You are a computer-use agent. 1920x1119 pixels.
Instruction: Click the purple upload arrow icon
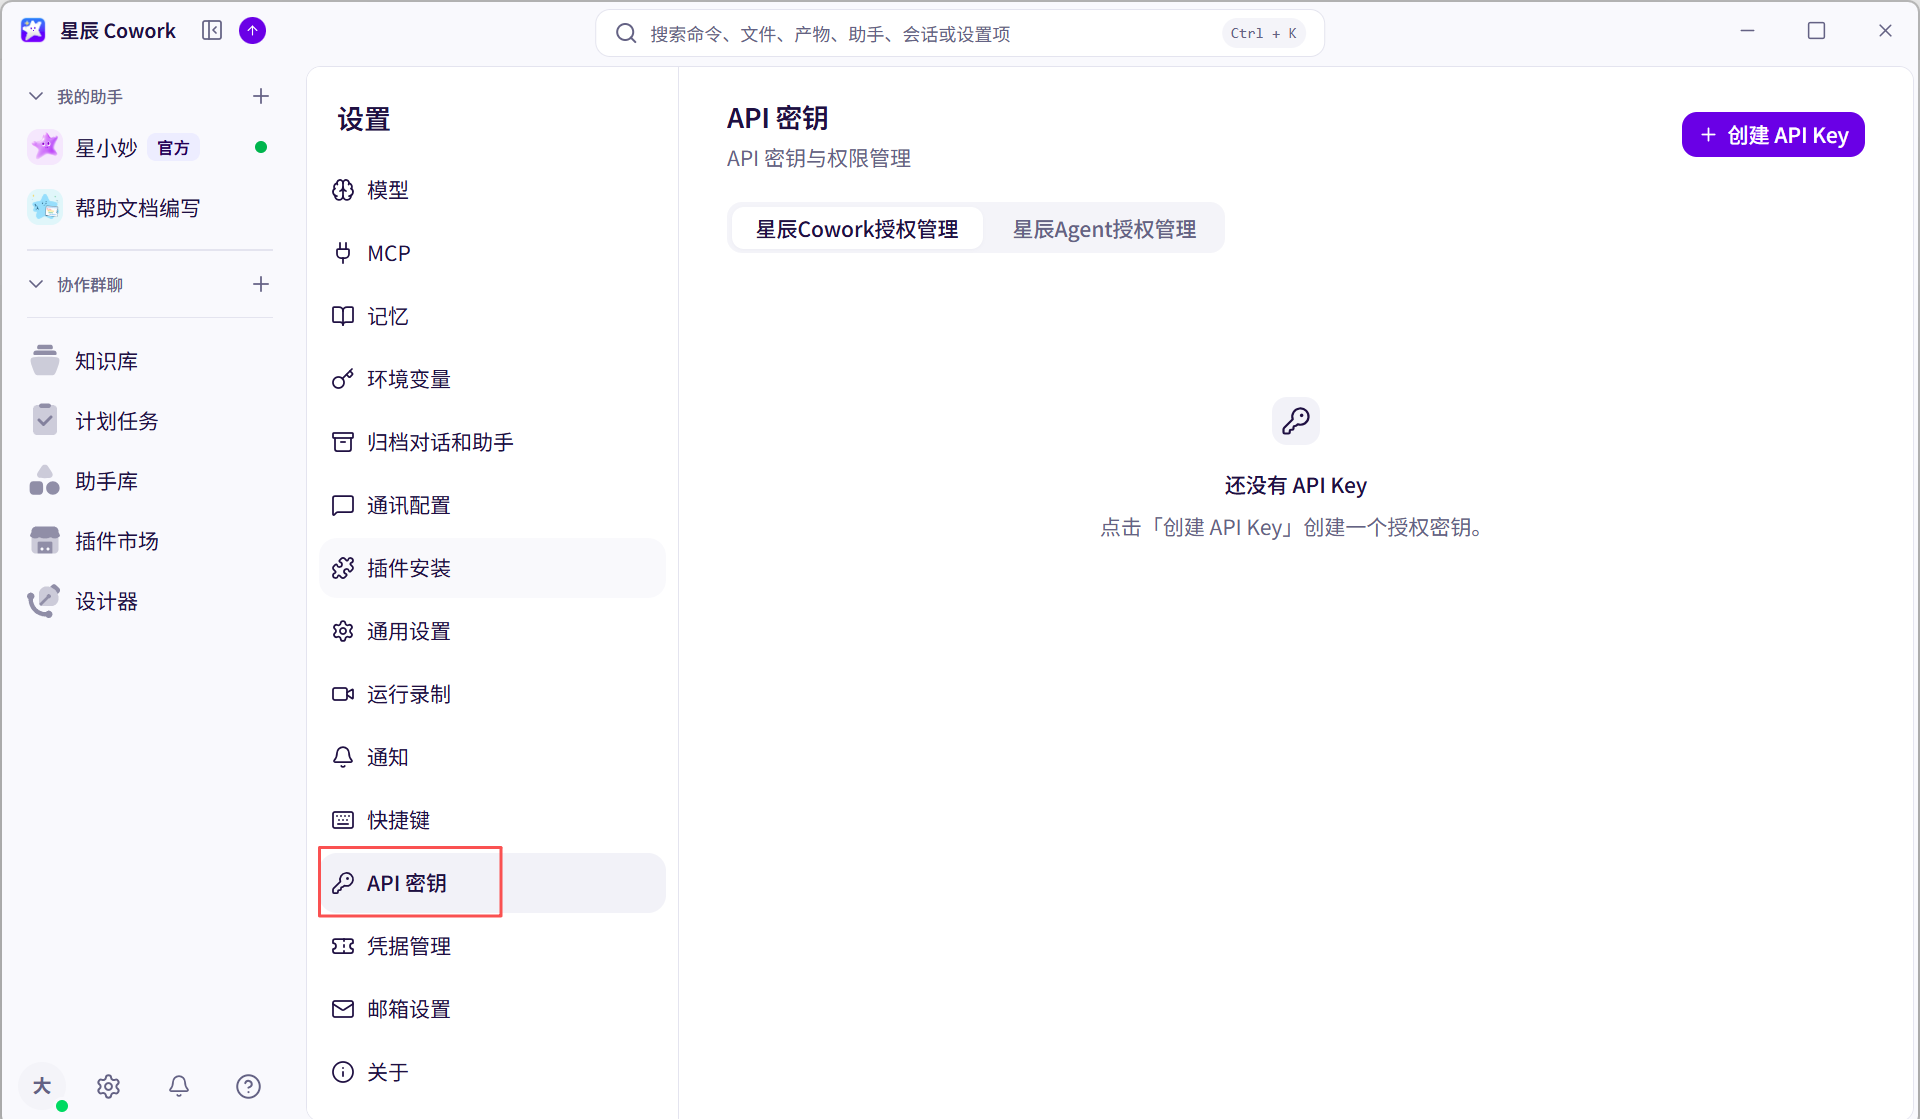[x=253, y=31]
